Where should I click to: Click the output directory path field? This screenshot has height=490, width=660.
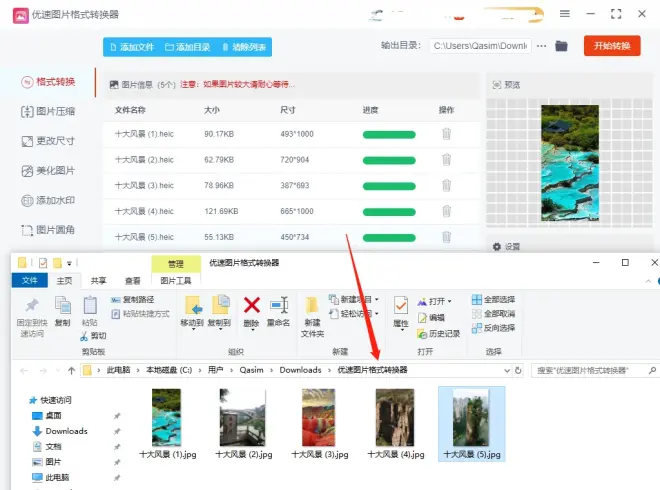coord(480,46)
